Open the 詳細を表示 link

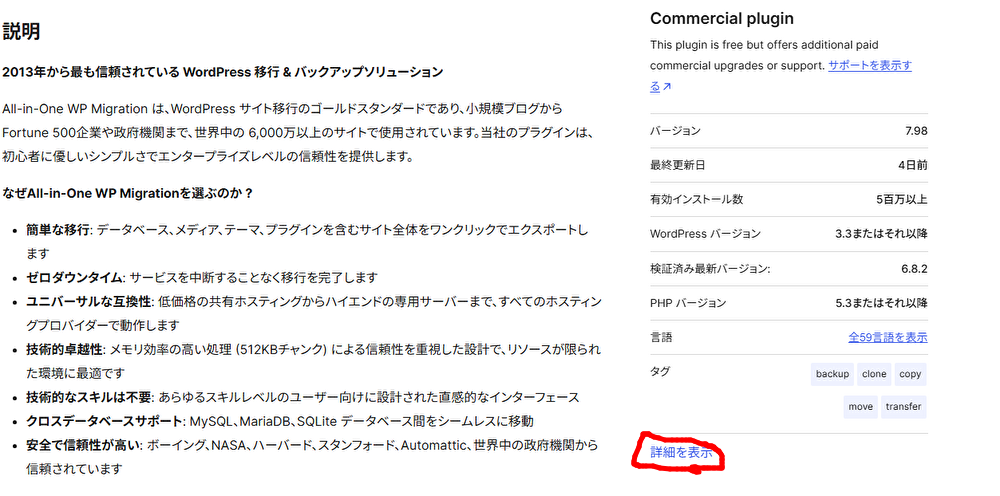pyautogui.click(x=681, y=452)
